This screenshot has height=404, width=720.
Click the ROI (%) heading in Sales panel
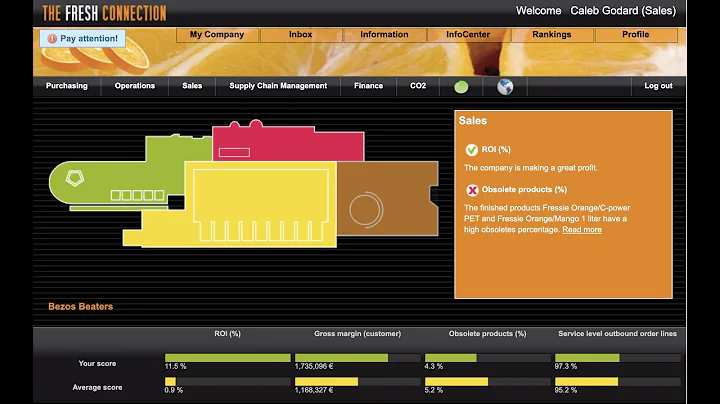tap(496, 150)
